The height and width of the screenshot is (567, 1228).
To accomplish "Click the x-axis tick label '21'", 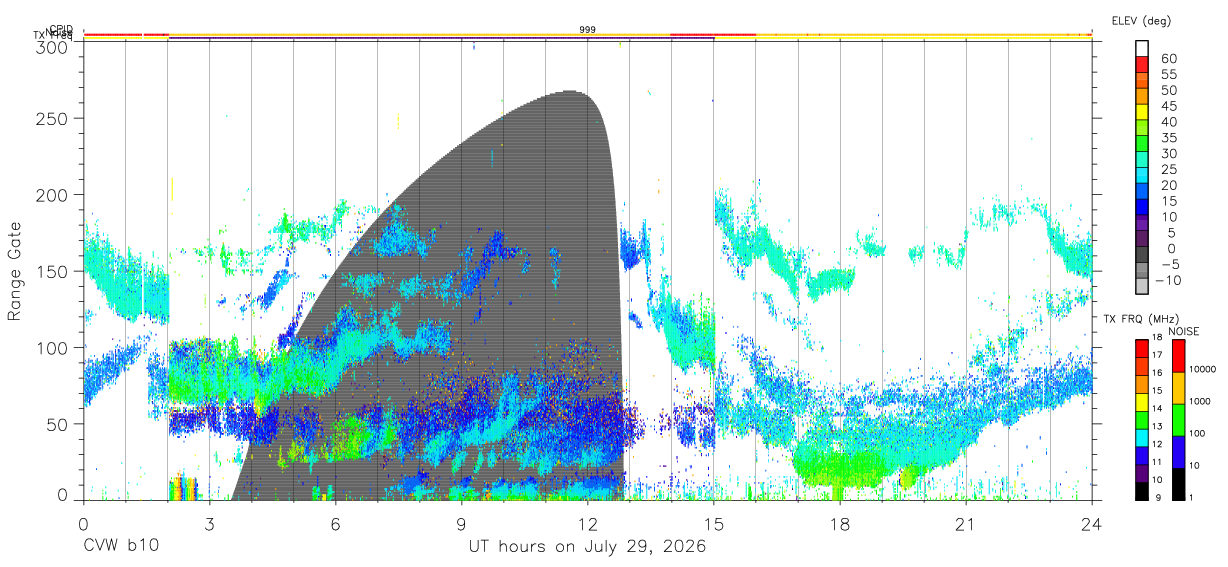I will click(x=965, y=524).
